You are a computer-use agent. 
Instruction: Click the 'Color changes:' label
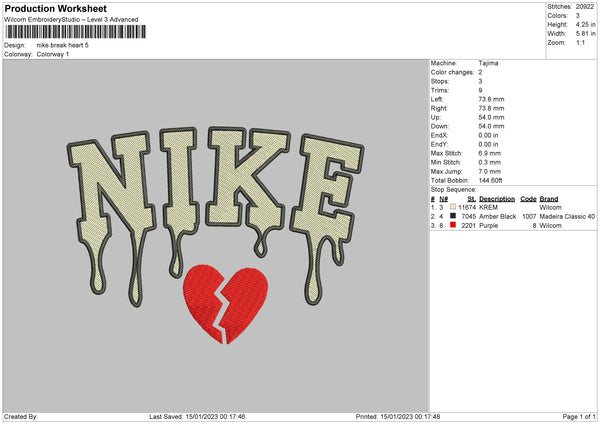tap(452, 72)
